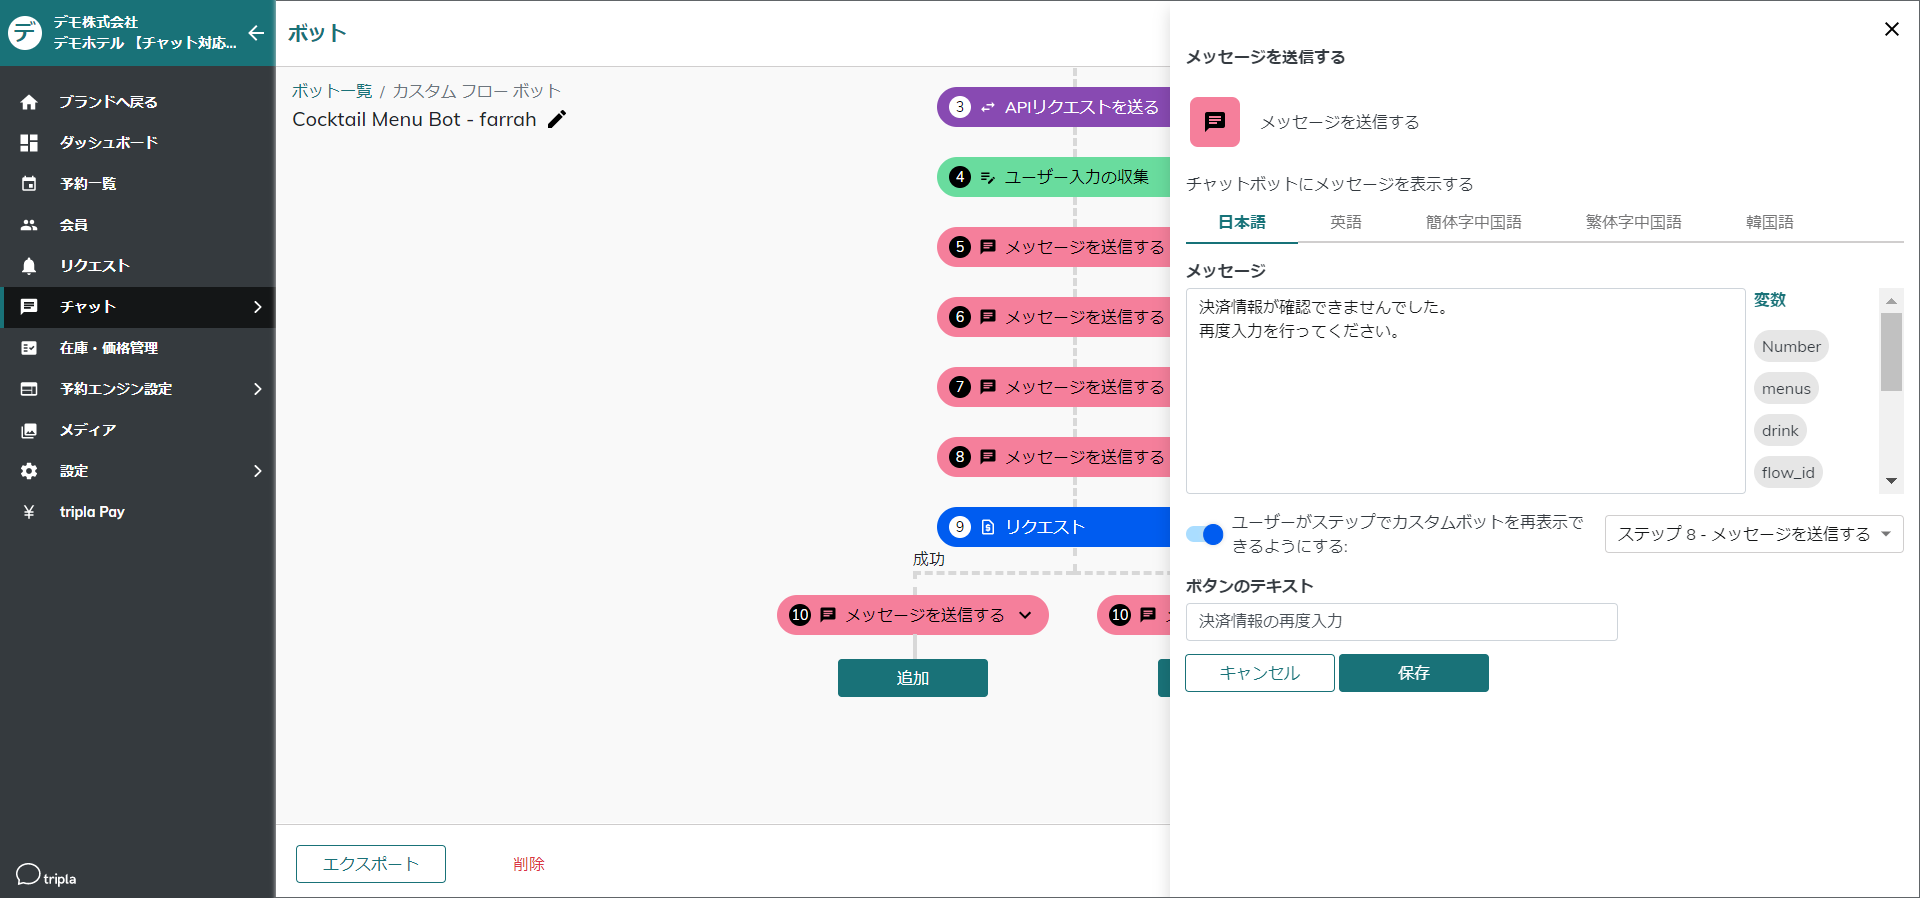1920x898 pixels.
Task: Click the ボタンのテキスト input field
Action: pyautogui.click(x=1400, y=621)
